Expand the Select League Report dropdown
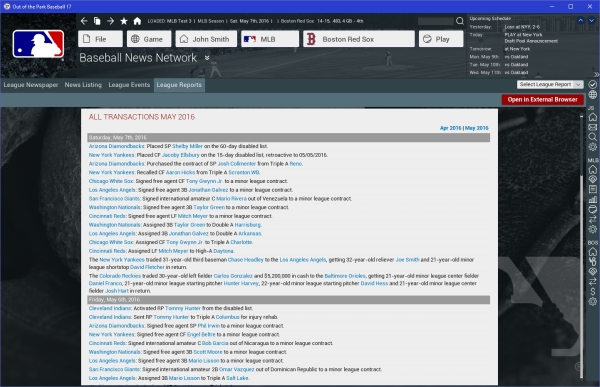Image resolution: width=600 pixels, height=387 pixels. (x=549, y=84)
